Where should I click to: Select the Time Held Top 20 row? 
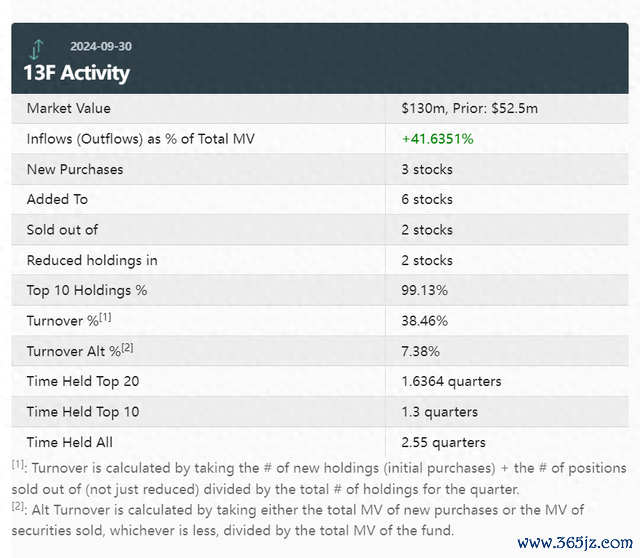pos(320,382)
